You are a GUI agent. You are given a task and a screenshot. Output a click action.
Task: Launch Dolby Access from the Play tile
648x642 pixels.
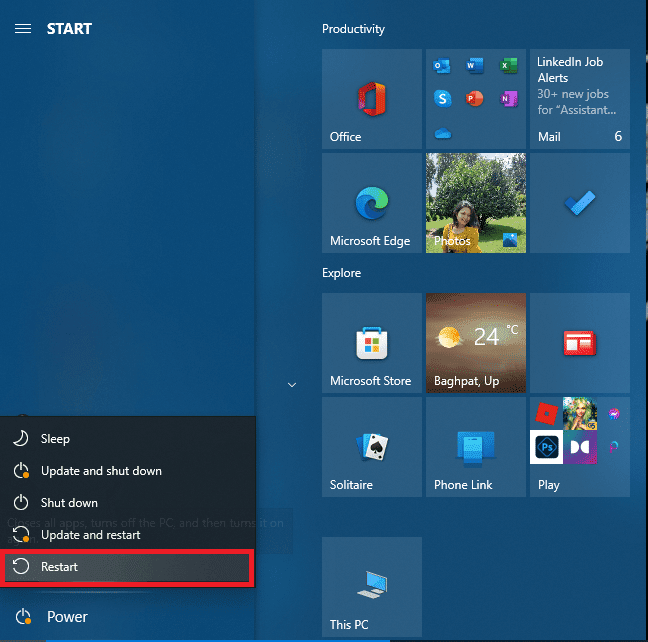tap(580, 447)
